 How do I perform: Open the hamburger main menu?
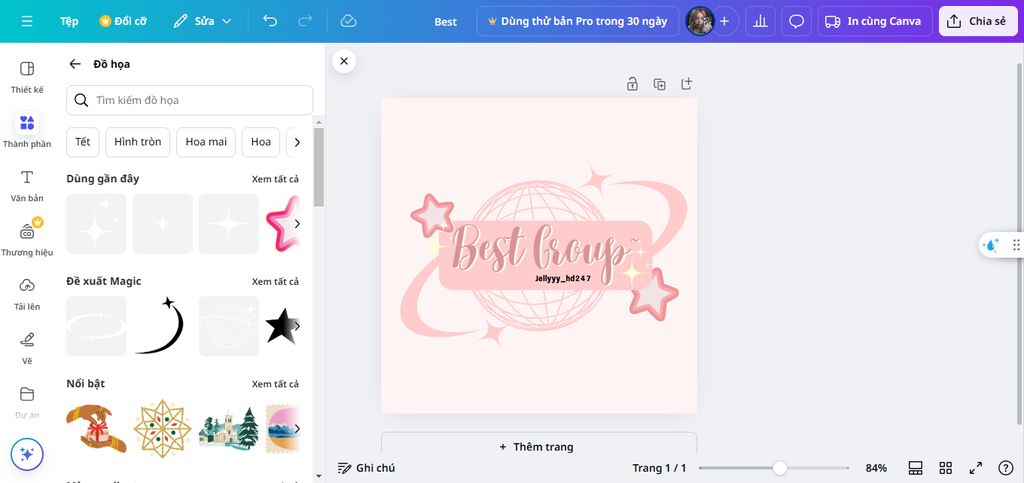(27, 21)
